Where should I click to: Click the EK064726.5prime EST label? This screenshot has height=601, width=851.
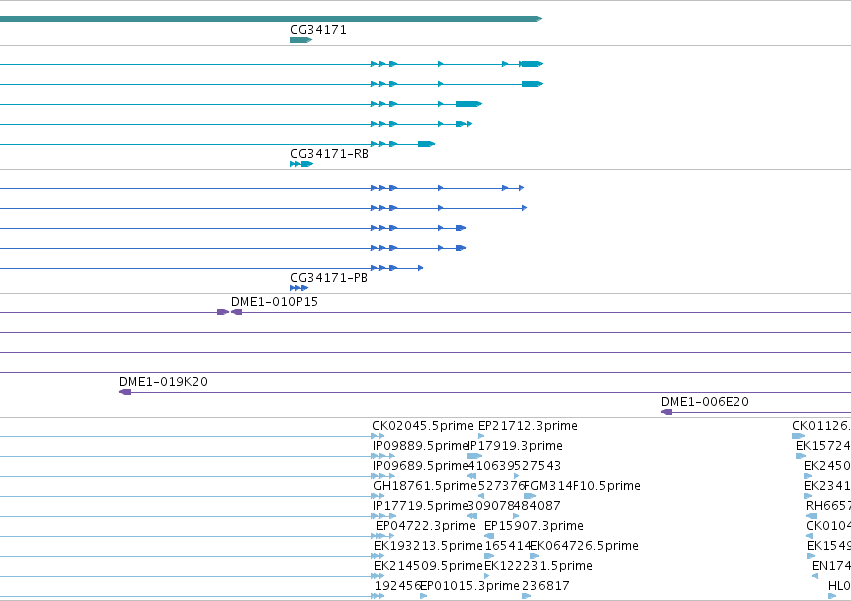pyautogui.click(x=584, y=546)
